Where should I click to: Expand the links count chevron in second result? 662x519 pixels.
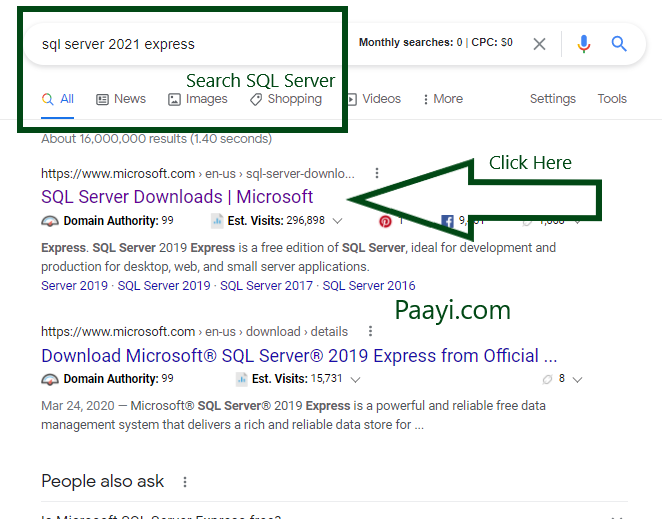coord(577,379)
